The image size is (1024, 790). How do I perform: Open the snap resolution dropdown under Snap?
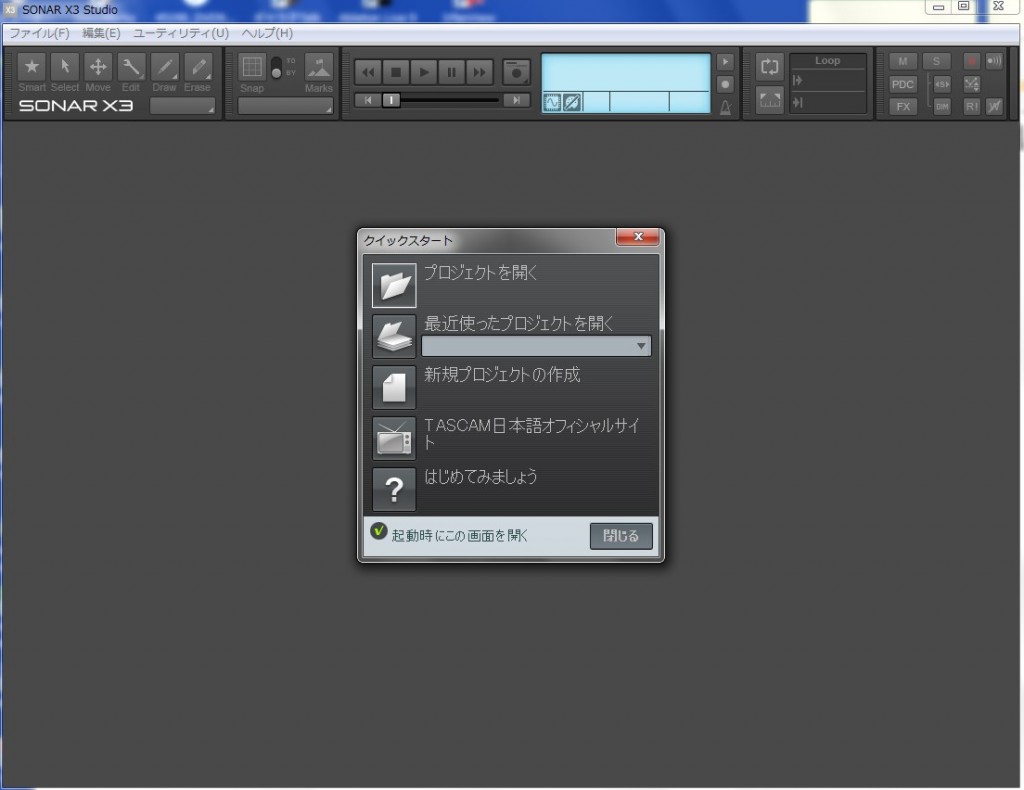pyautogui.click(x=285, y=106)
